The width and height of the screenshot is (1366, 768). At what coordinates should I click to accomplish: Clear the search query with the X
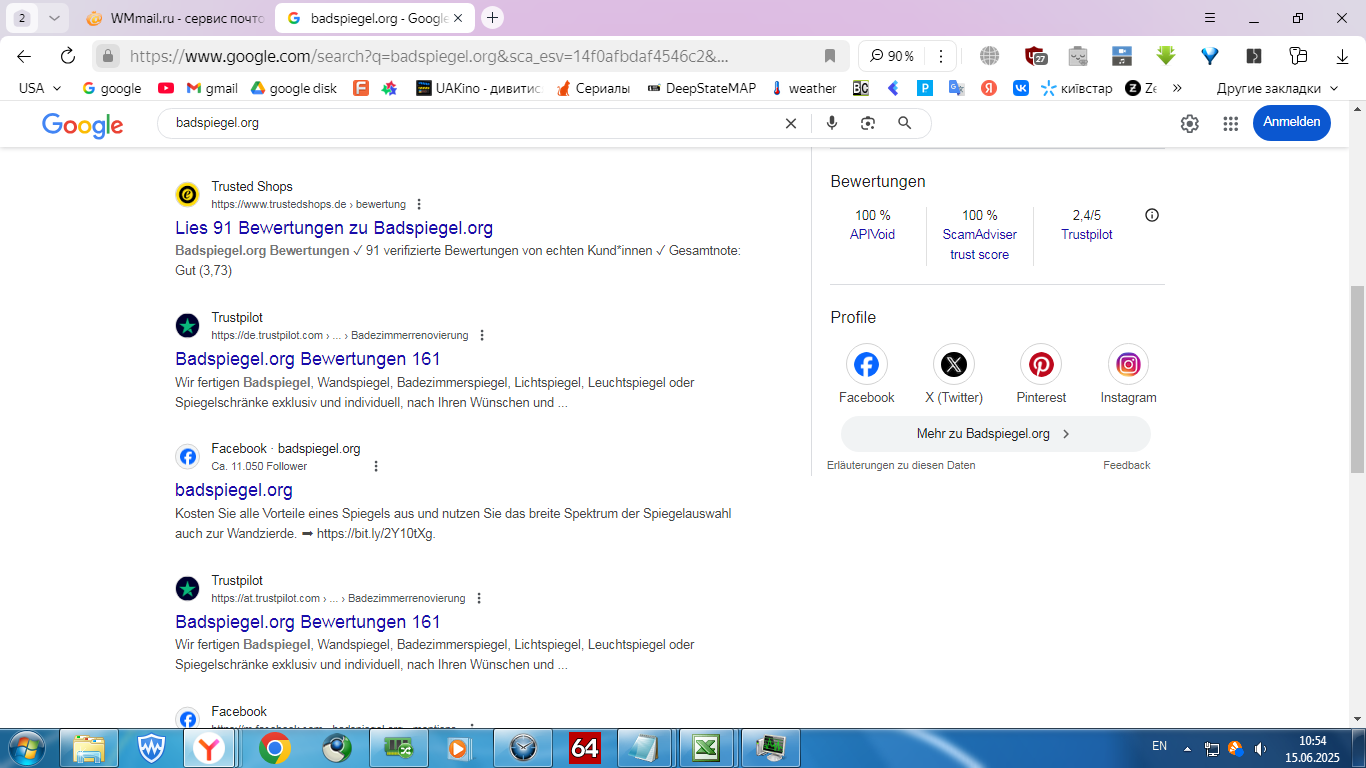(x=790, y=123)
